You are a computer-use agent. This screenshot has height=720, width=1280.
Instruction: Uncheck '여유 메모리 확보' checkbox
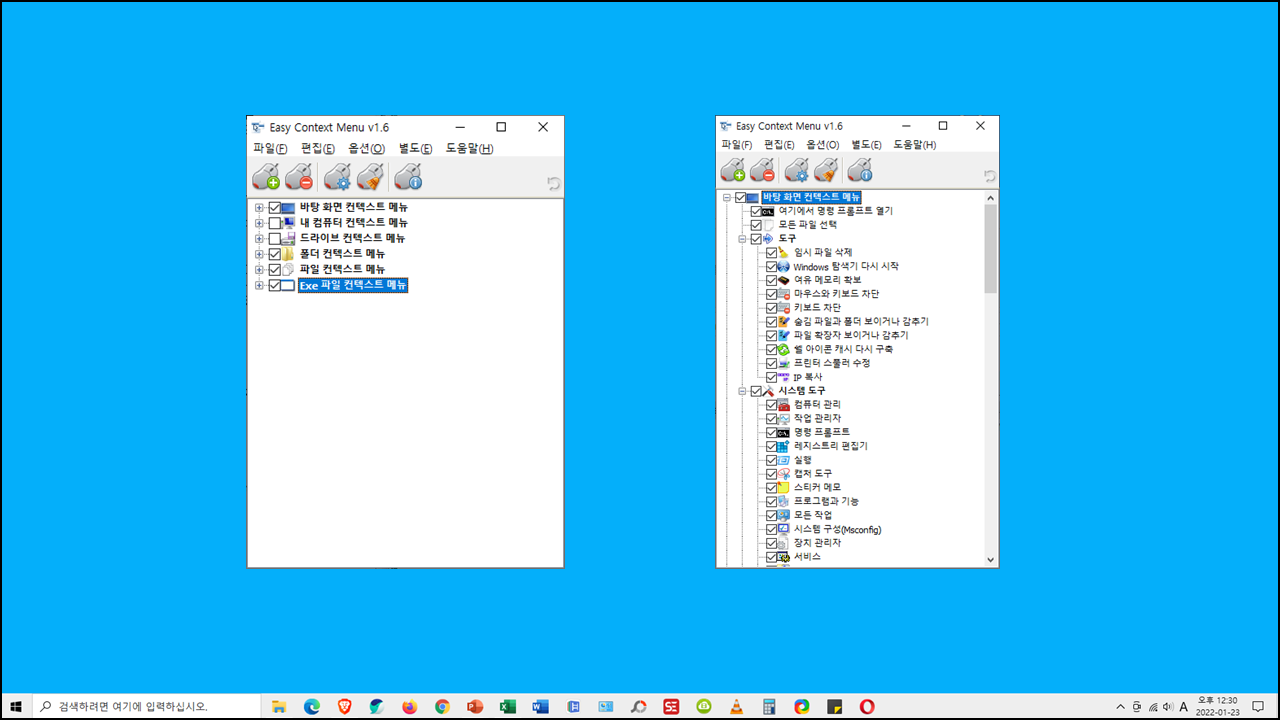pyautogui.click(x=771, y=280)
